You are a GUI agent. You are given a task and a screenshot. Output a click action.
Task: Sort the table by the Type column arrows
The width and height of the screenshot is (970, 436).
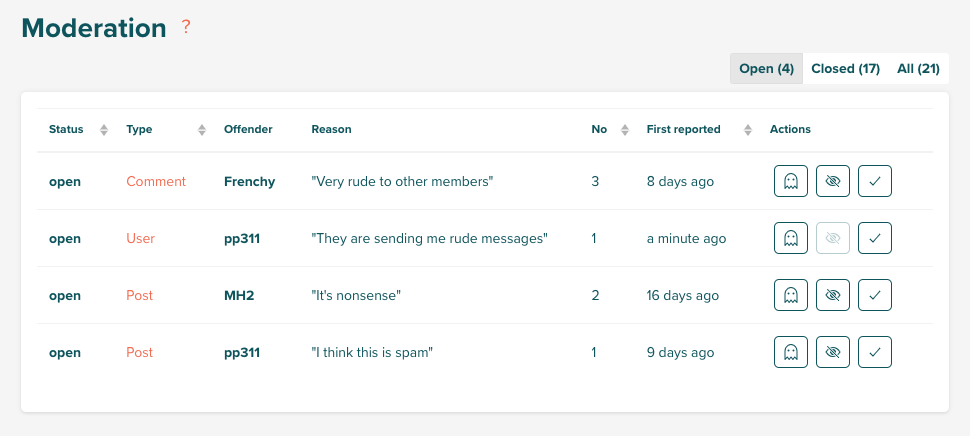[x=202, y=130]
